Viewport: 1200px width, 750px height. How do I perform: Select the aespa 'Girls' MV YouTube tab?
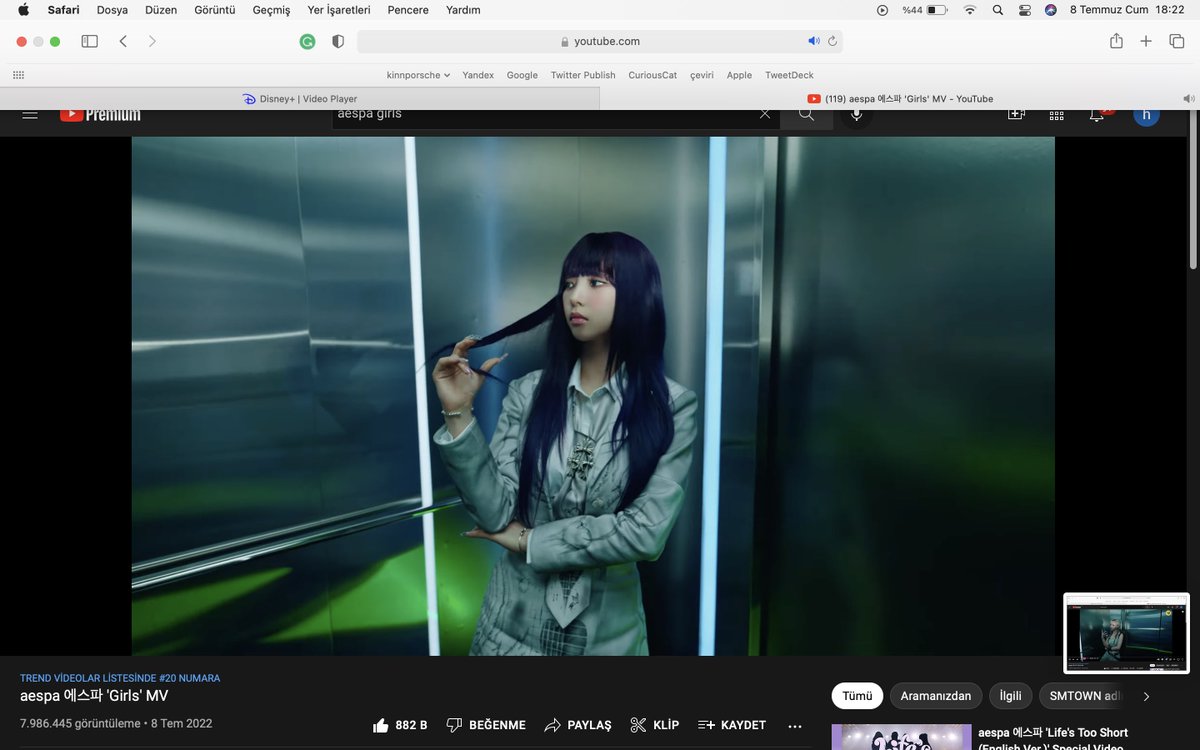(x=900, y=98)
